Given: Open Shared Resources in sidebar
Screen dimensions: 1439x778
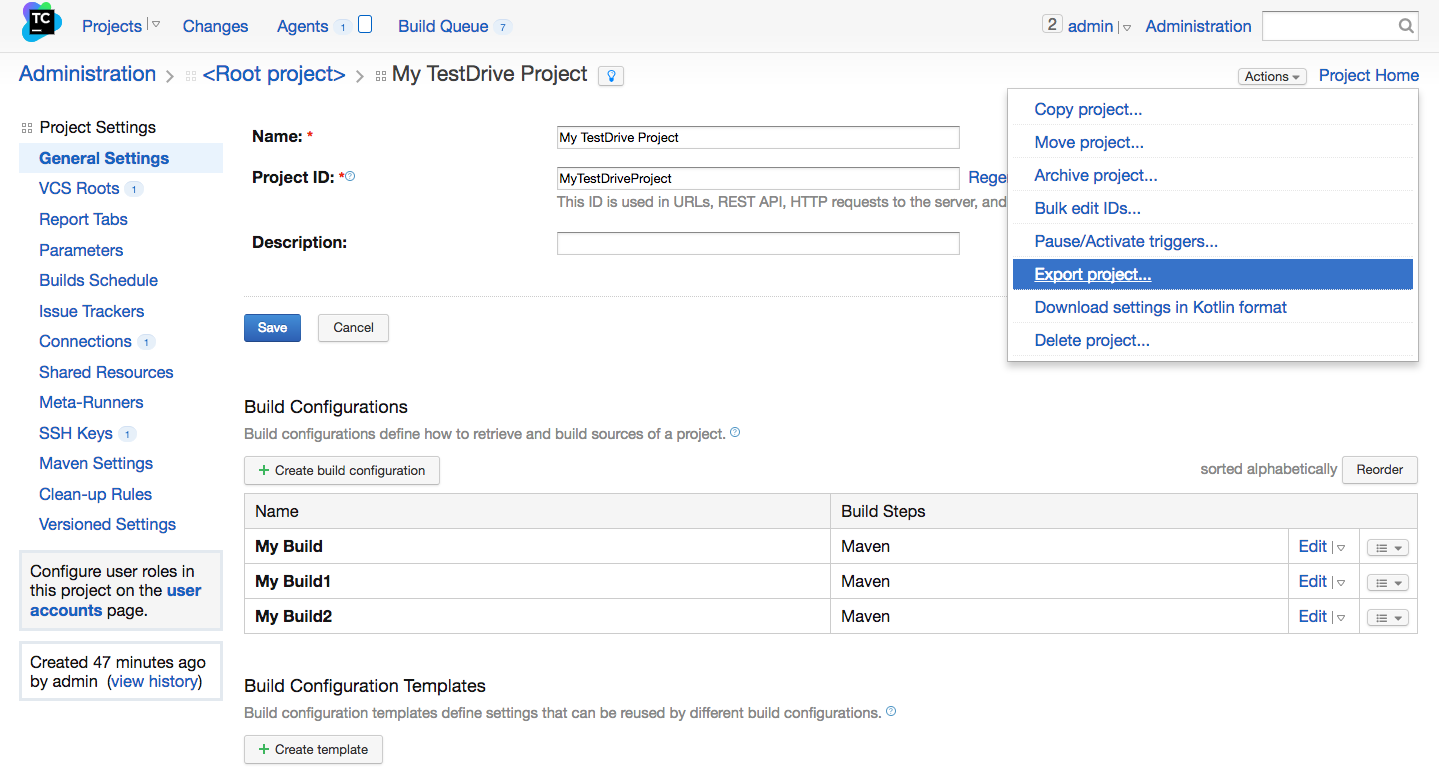Looking at the screenshot, I should [x=106, y=373].
